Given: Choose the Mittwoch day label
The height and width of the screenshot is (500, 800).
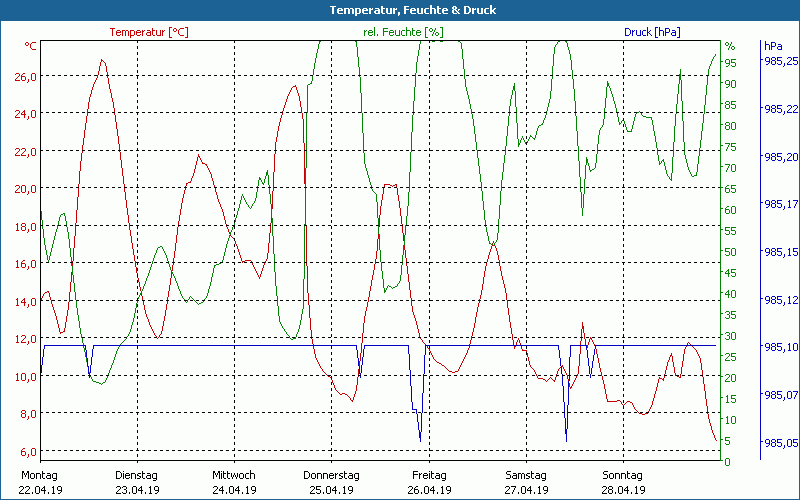Looking at the screenshot, I should (x=234, y=475).
